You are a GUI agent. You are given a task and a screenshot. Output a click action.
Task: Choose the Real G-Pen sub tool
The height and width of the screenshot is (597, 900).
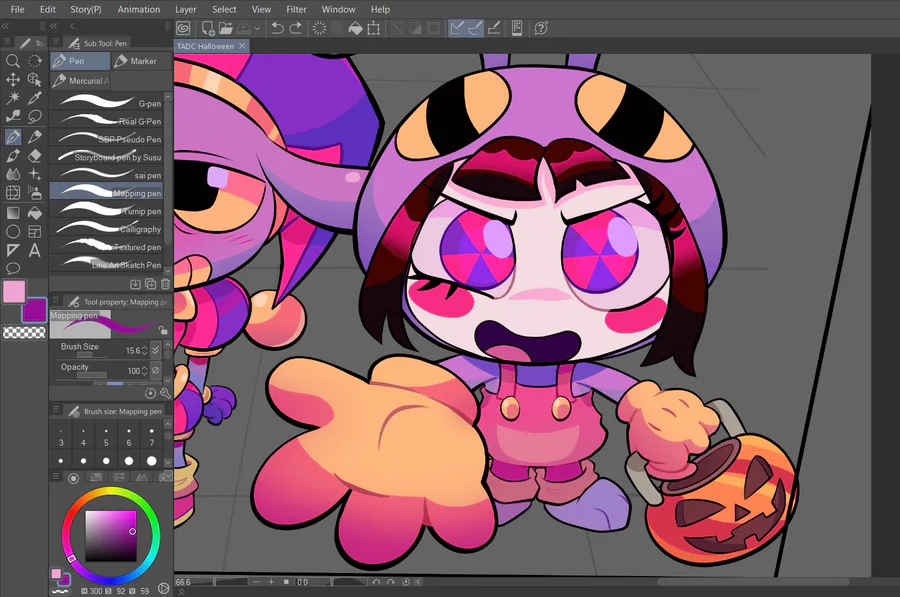(x=107, y=121)
